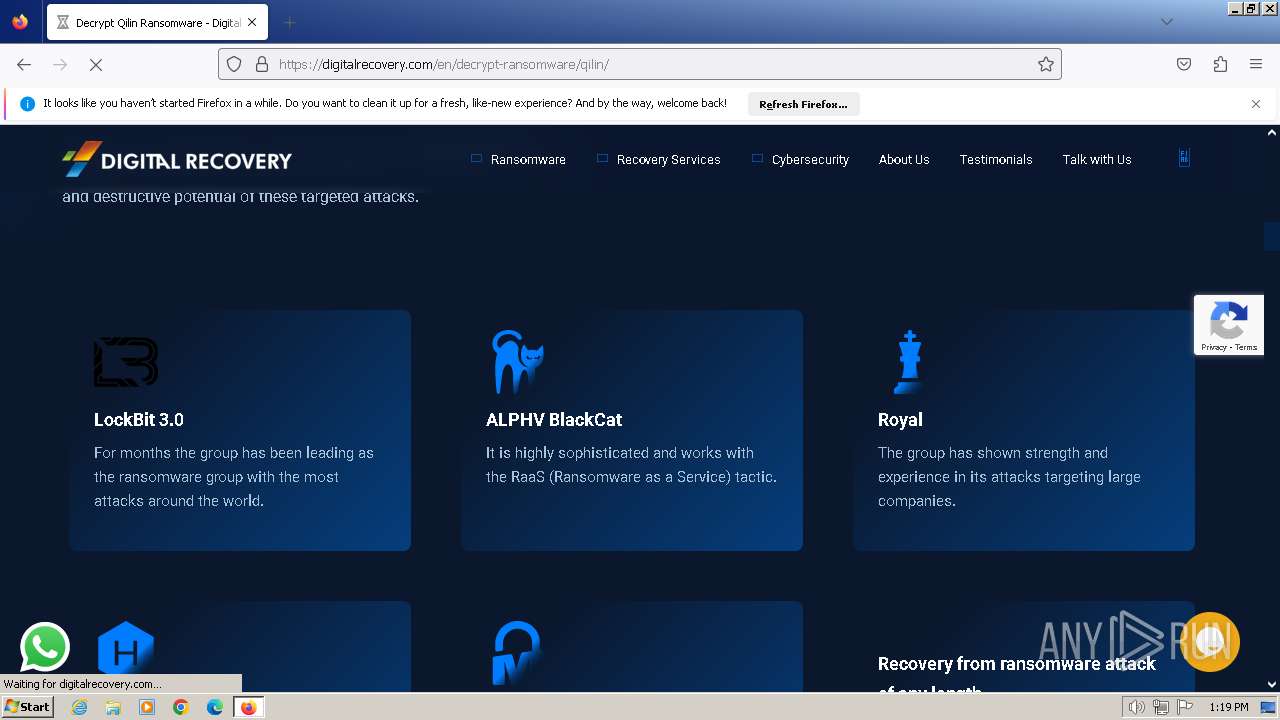The width and height of the screenshot is (1280, 720).
Task: Click the blue padlock ransomware icon
Action: [x=516, y=653]
